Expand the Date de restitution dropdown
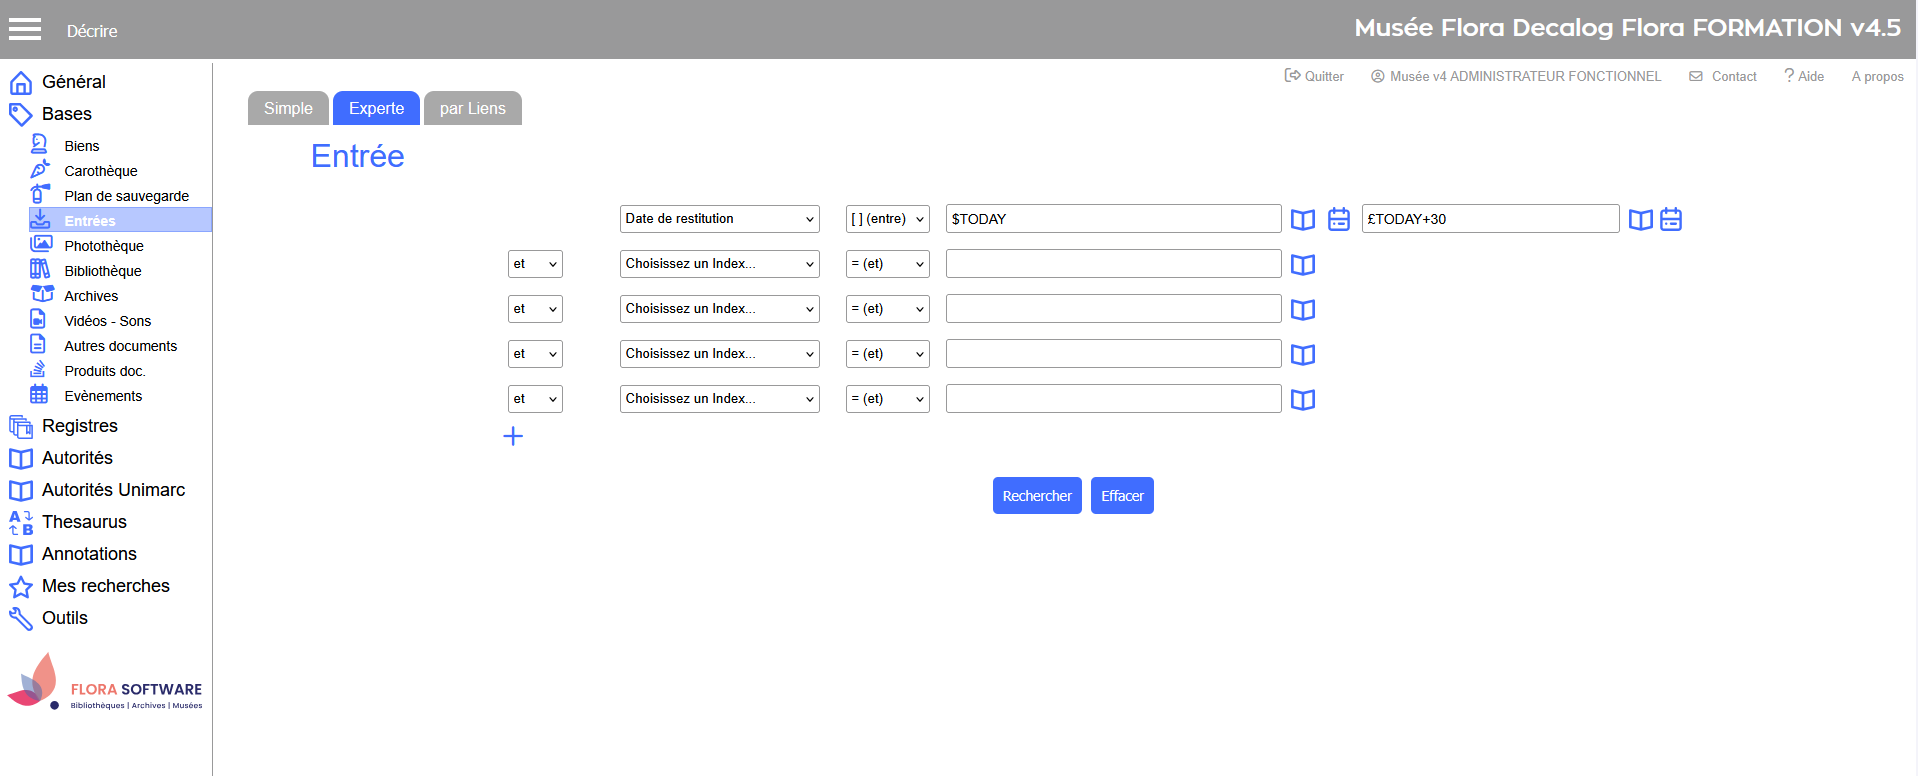 tap(719, 219)
